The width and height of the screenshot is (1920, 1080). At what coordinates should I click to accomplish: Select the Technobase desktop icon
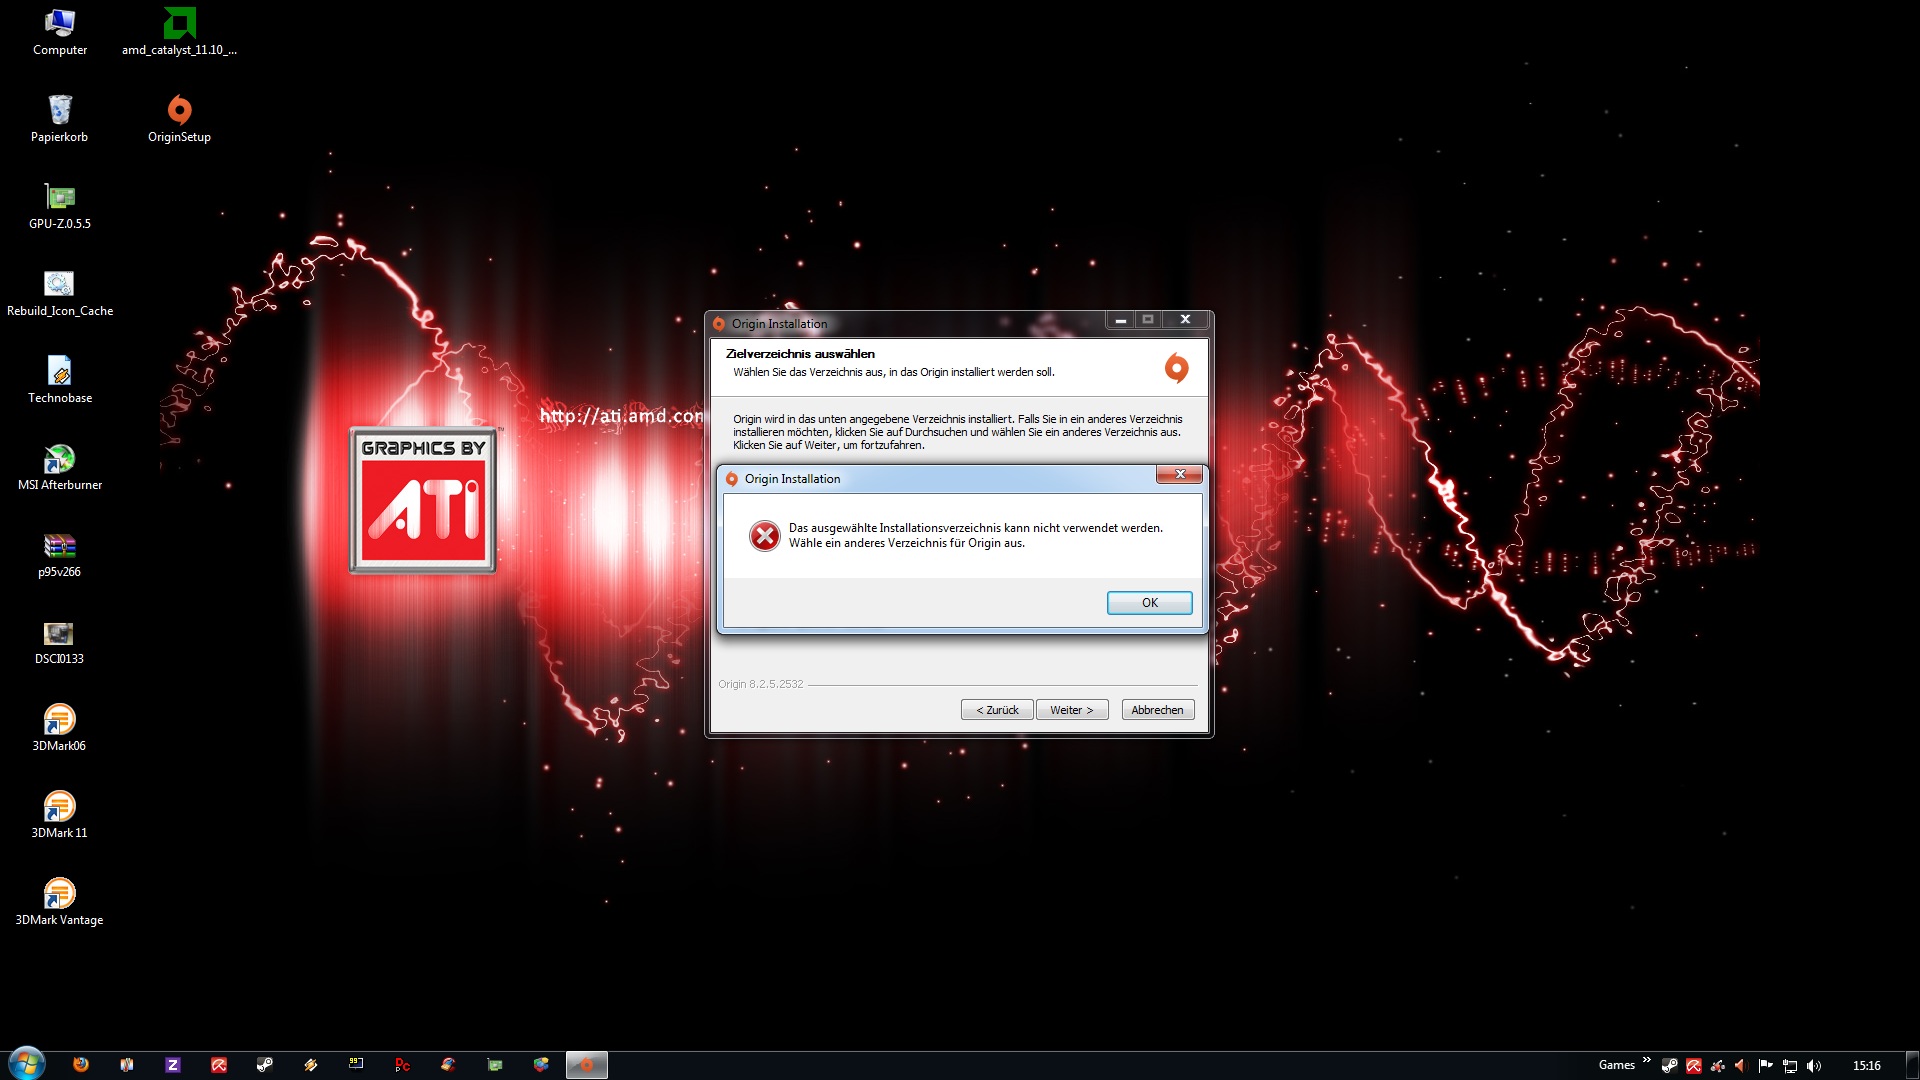pyautogui.click(x=60, y=380)
